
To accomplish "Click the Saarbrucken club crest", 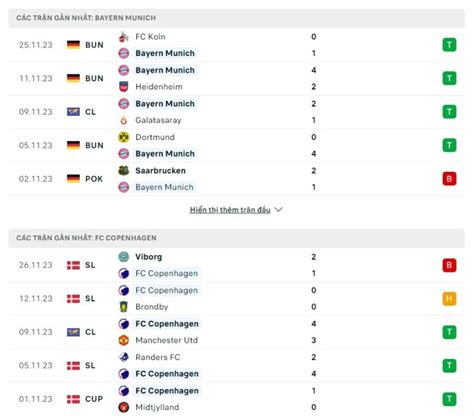I will tap(124, 170).
